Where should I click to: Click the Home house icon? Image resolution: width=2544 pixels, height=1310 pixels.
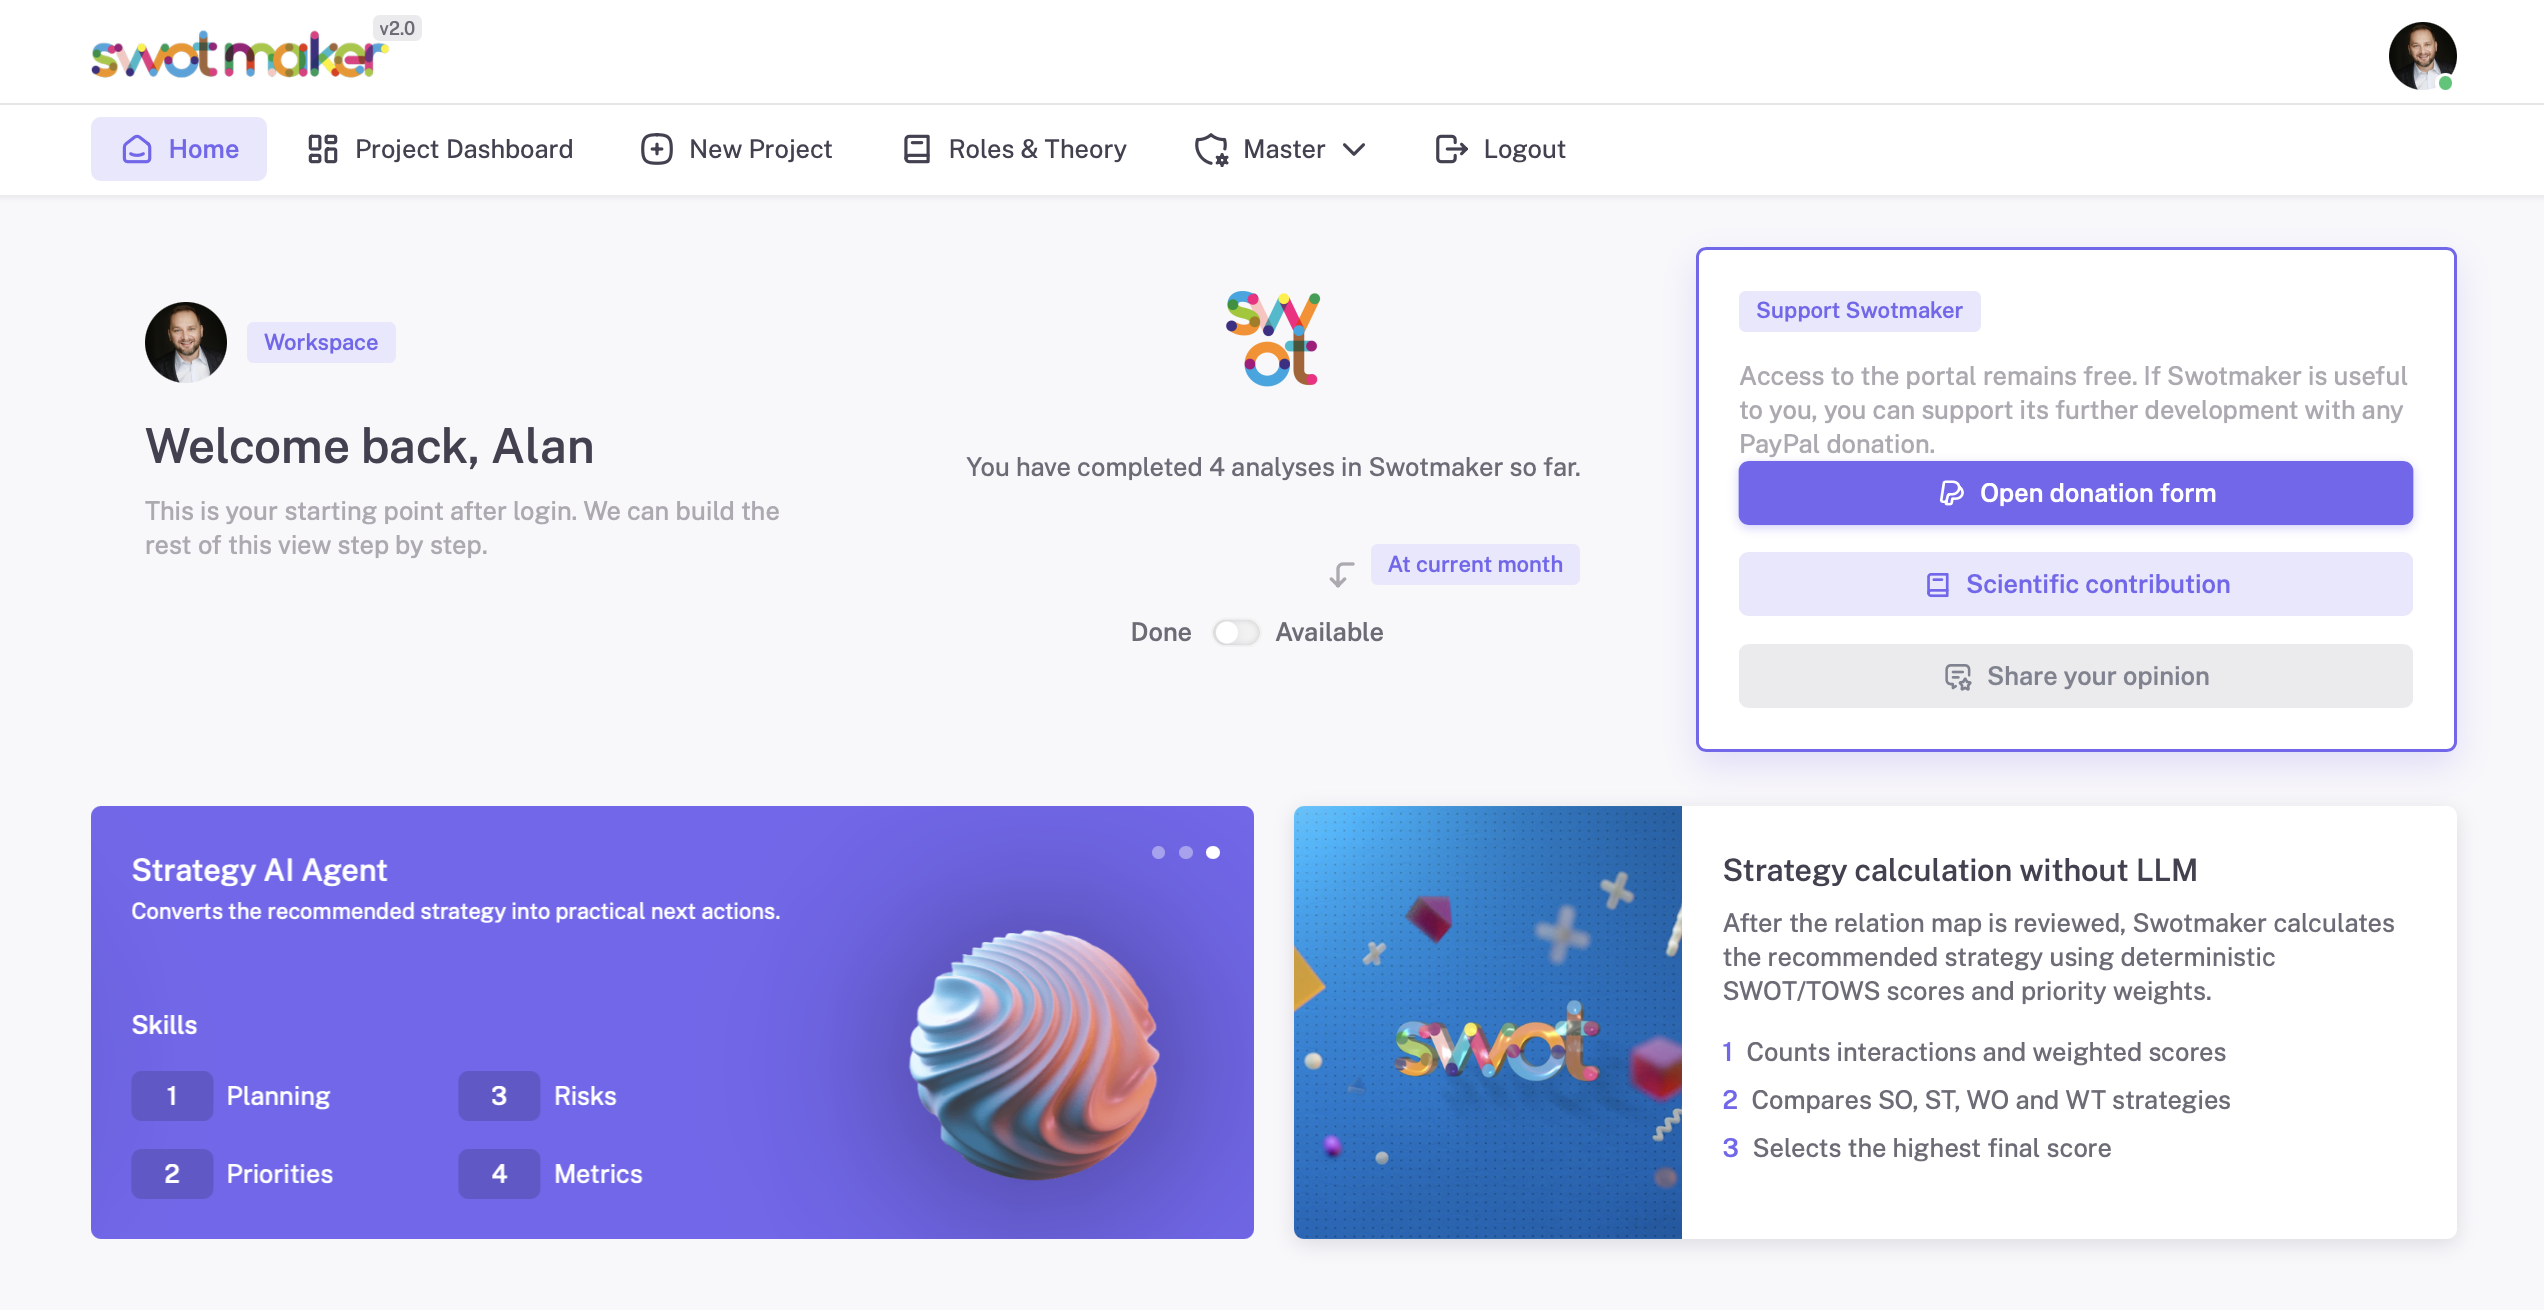click(137, 149)
